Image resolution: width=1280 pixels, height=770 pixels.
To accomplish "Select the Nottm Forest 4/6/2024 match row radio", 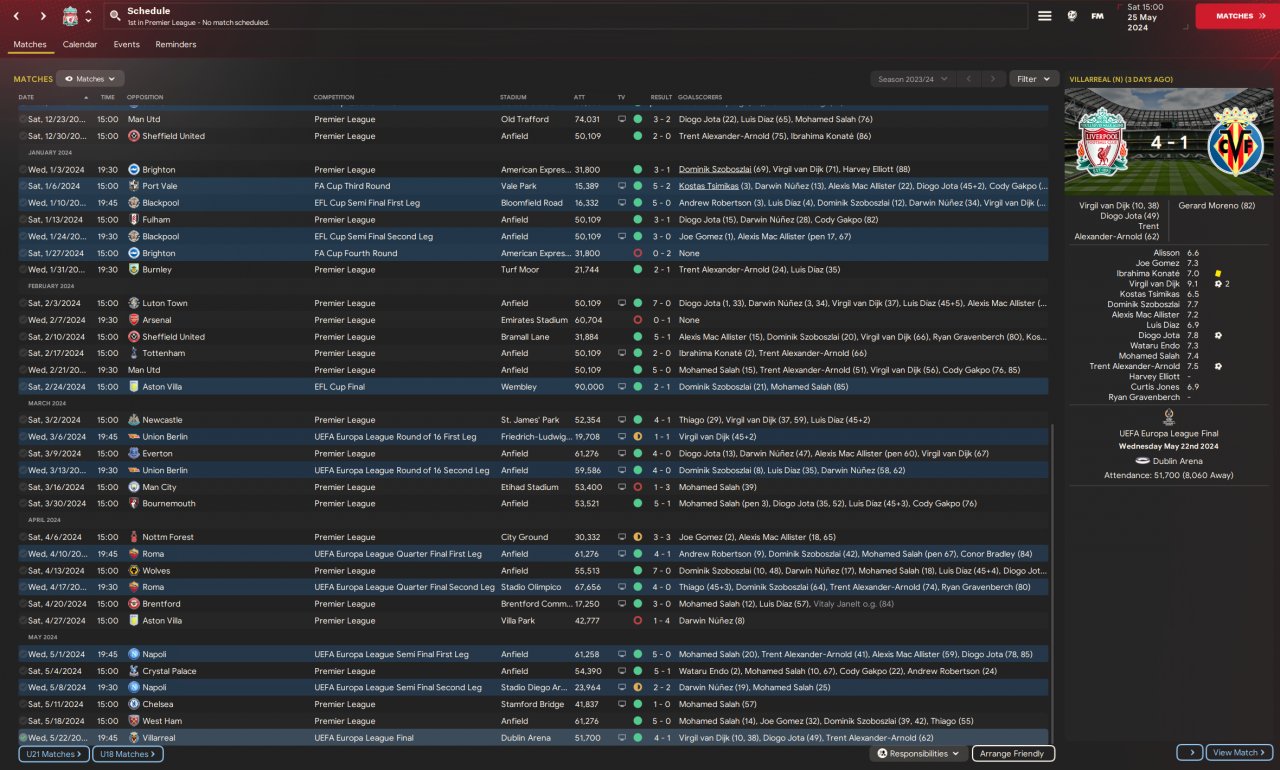I will coord(23,537).
